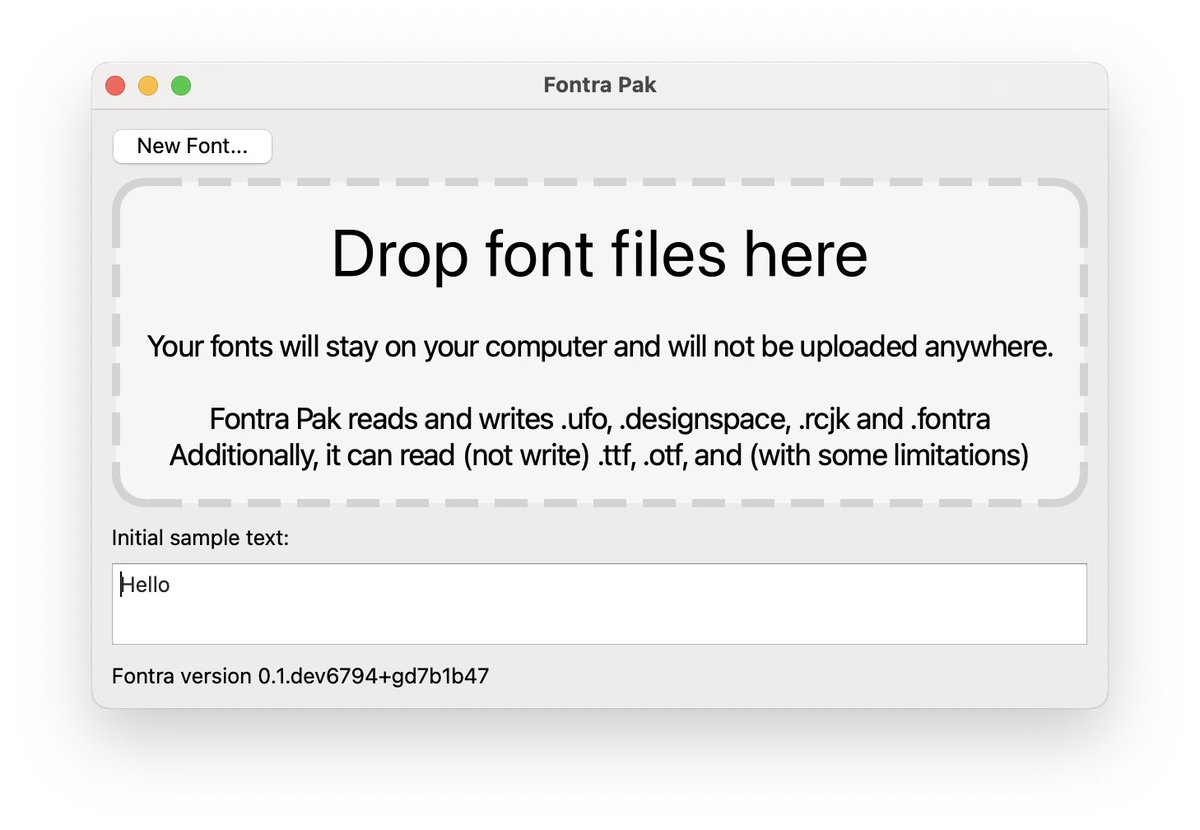Select the Fontra version text in the footer
Image resolution: width=1200 pixels, height=830 pixels.
tap(300, 676)
